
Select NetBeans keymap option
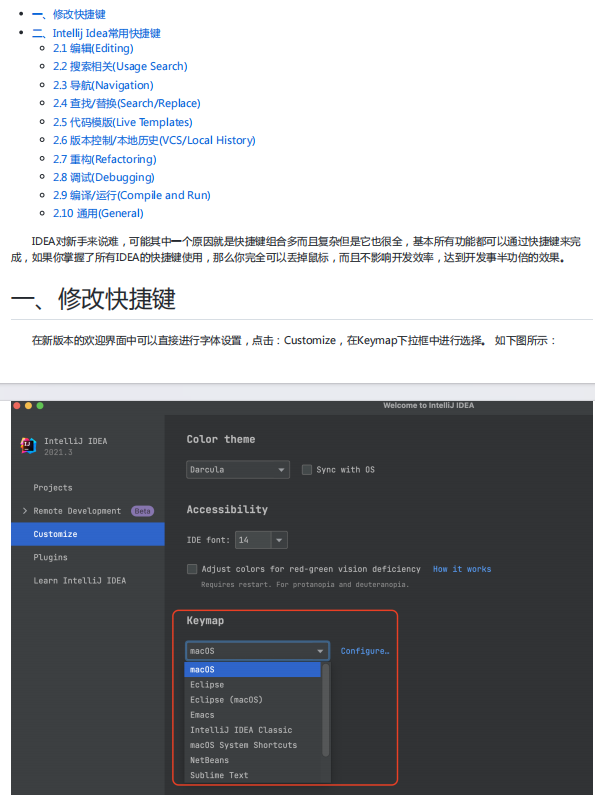pos(252,760)
